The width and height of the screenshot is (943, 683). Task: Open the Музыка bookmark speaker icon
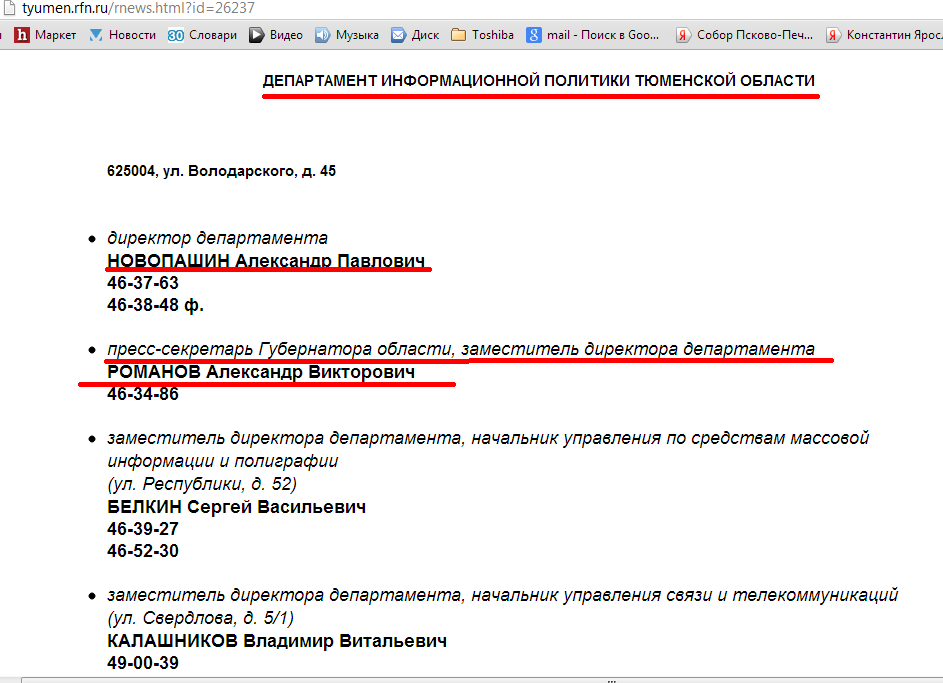(x=322, y=35)
